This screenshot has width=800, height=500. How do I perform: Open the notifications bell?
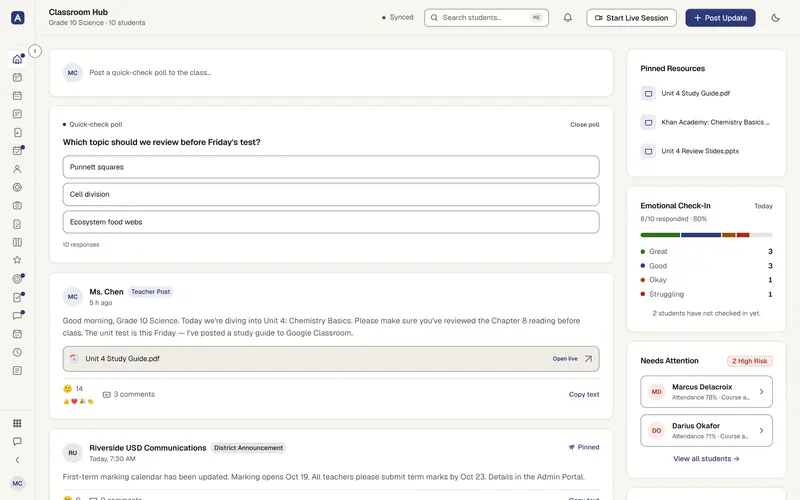click(567, 18)
